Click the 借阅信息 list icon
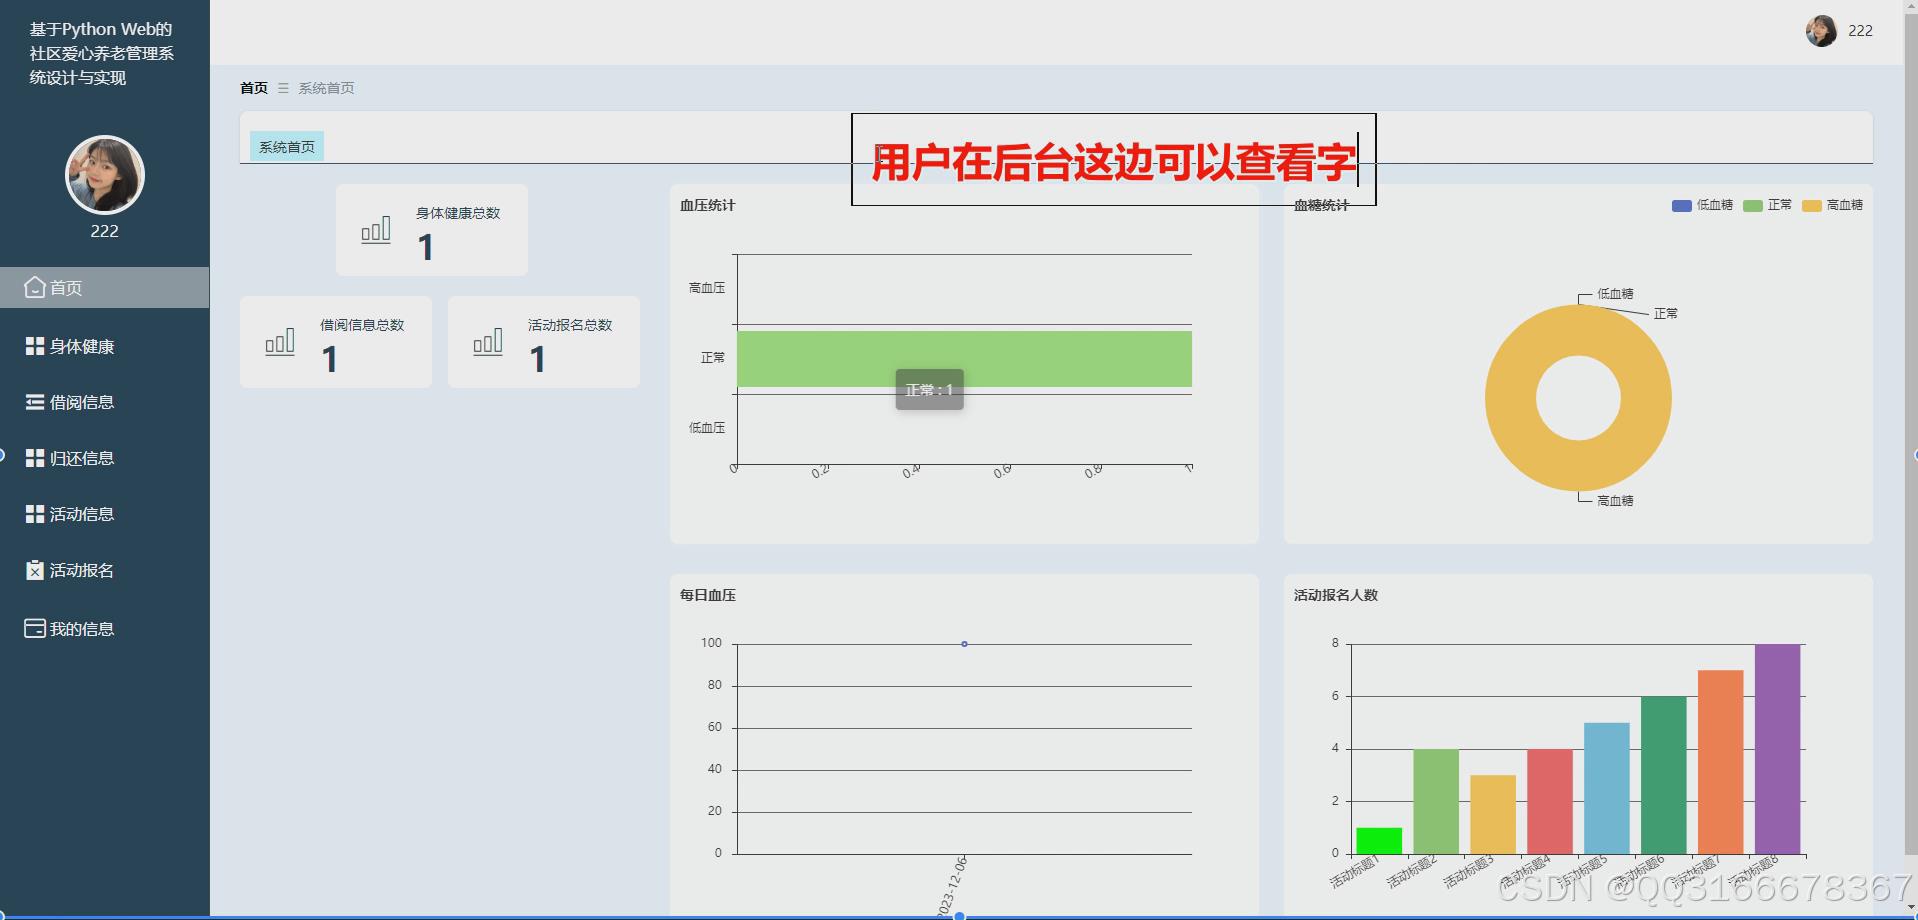 tap(33, 402)
